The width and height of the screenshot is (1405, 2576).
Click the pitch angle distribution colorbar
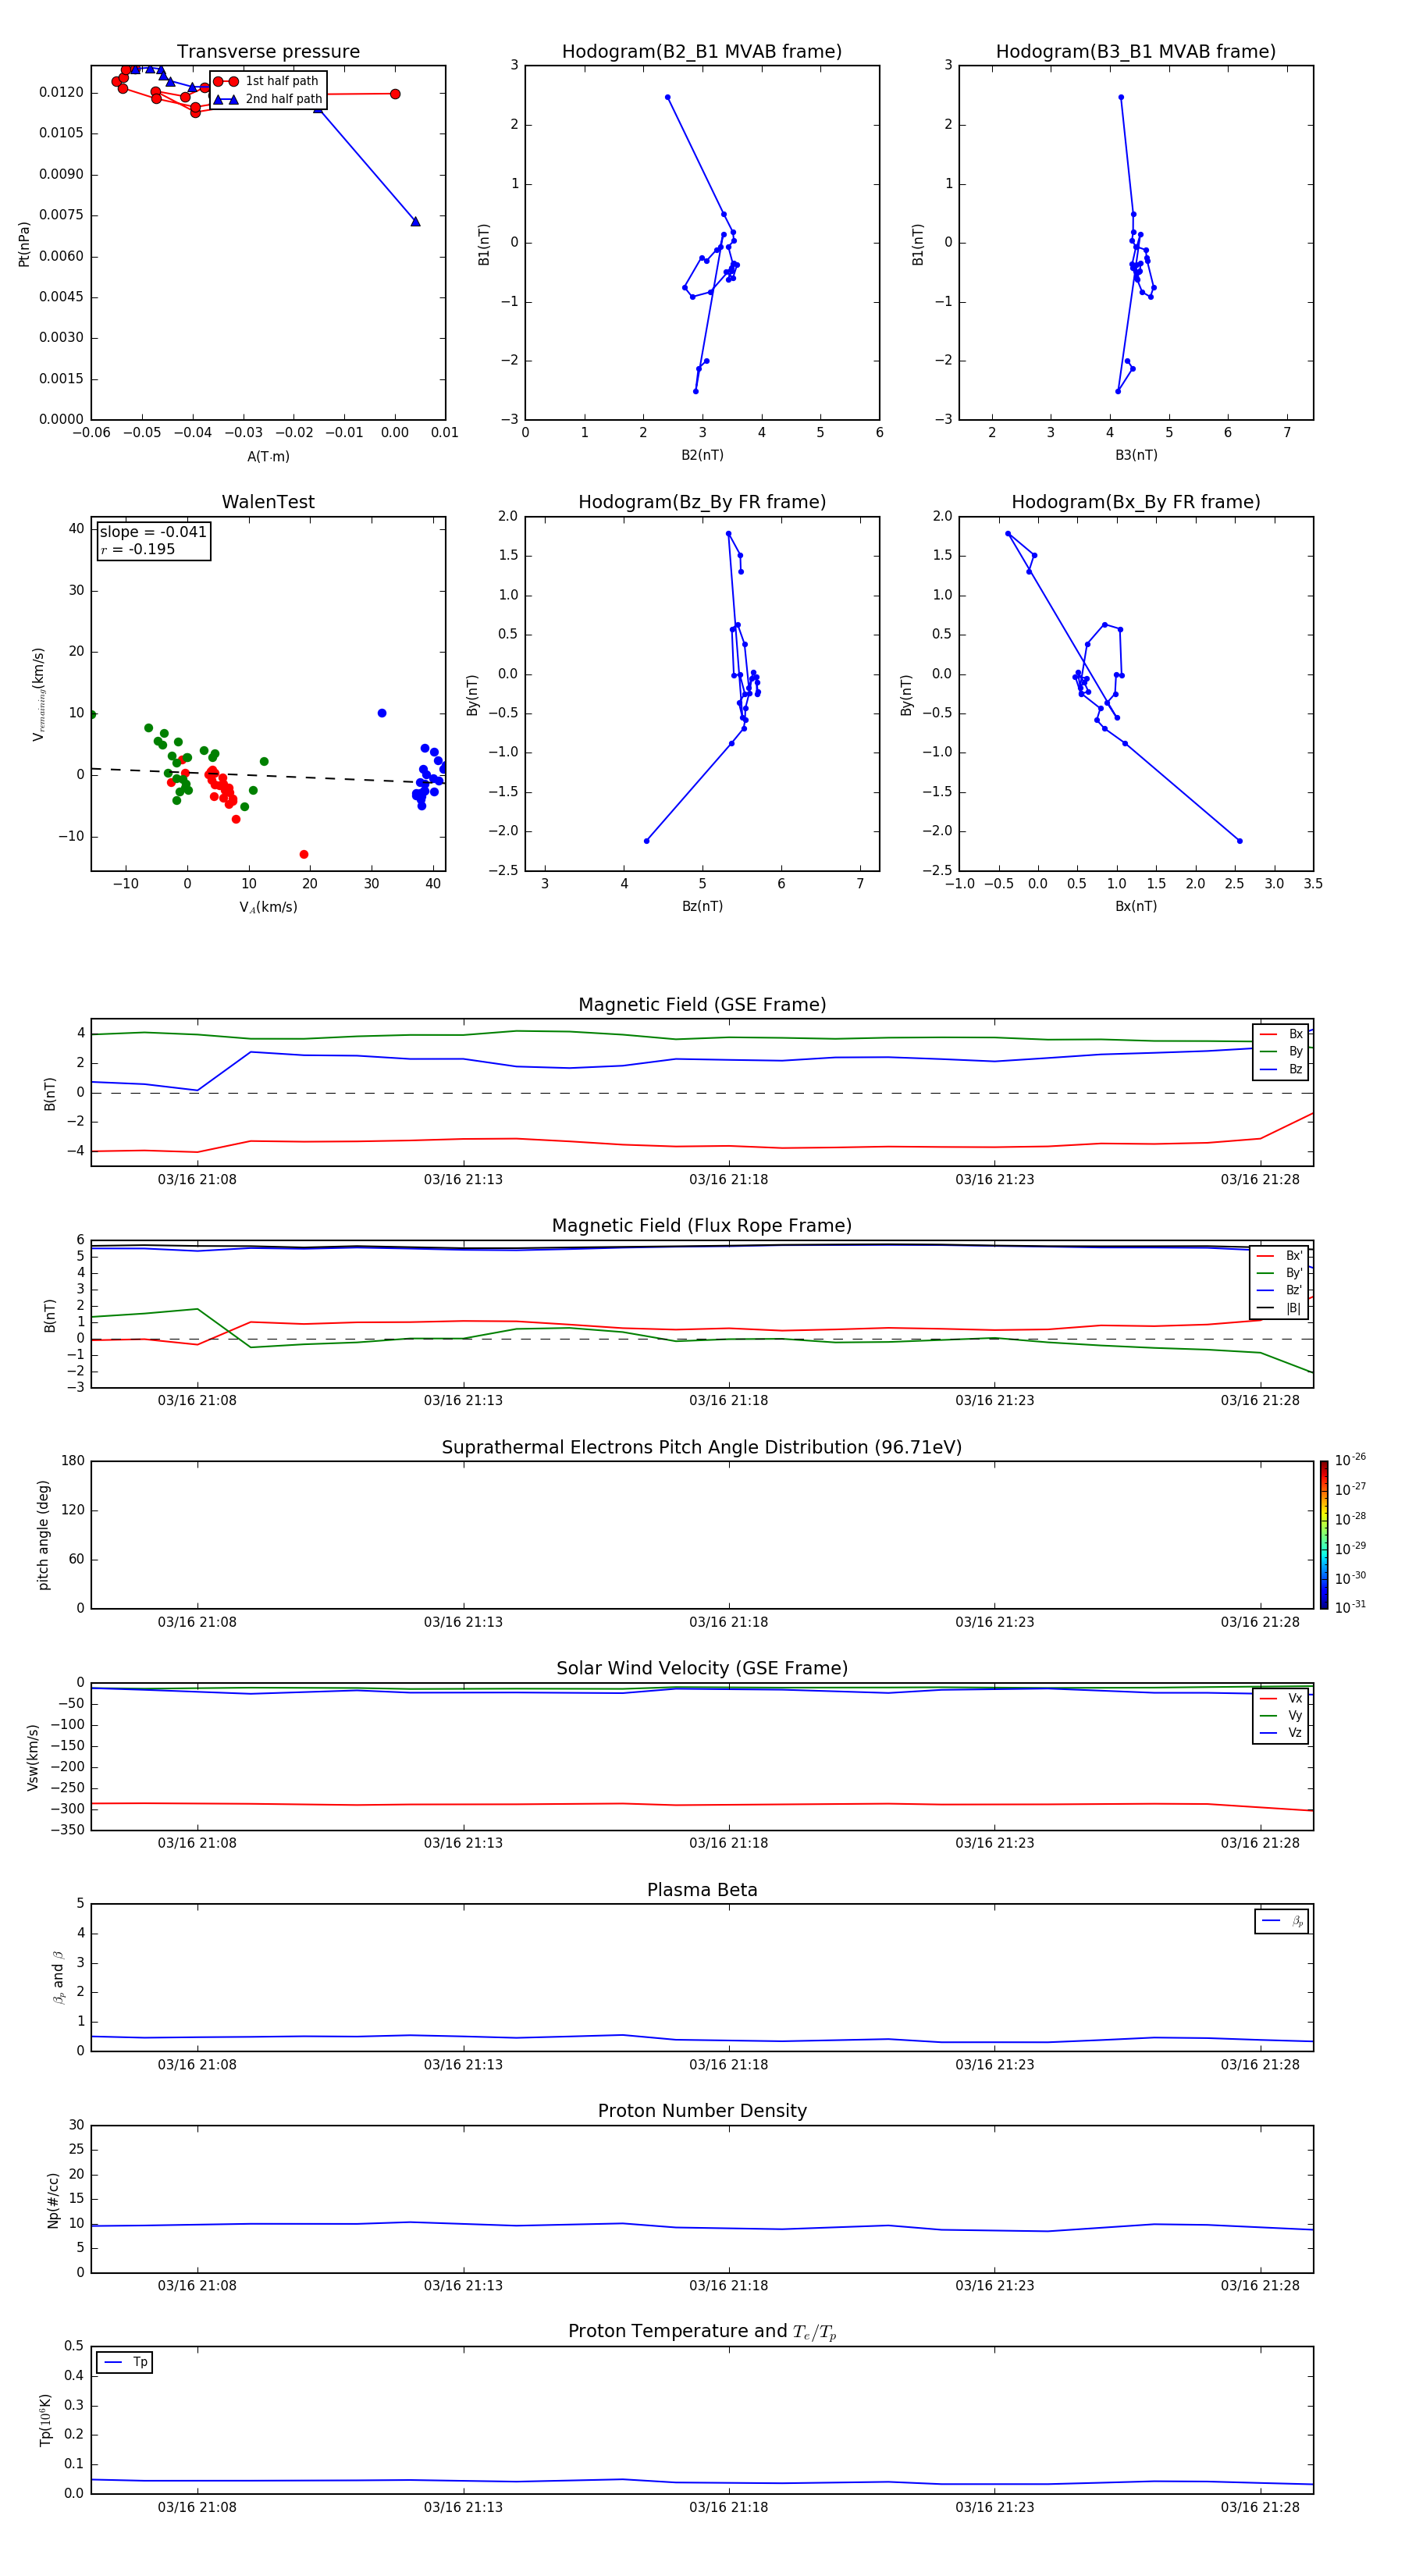tap(1323, 1534)
